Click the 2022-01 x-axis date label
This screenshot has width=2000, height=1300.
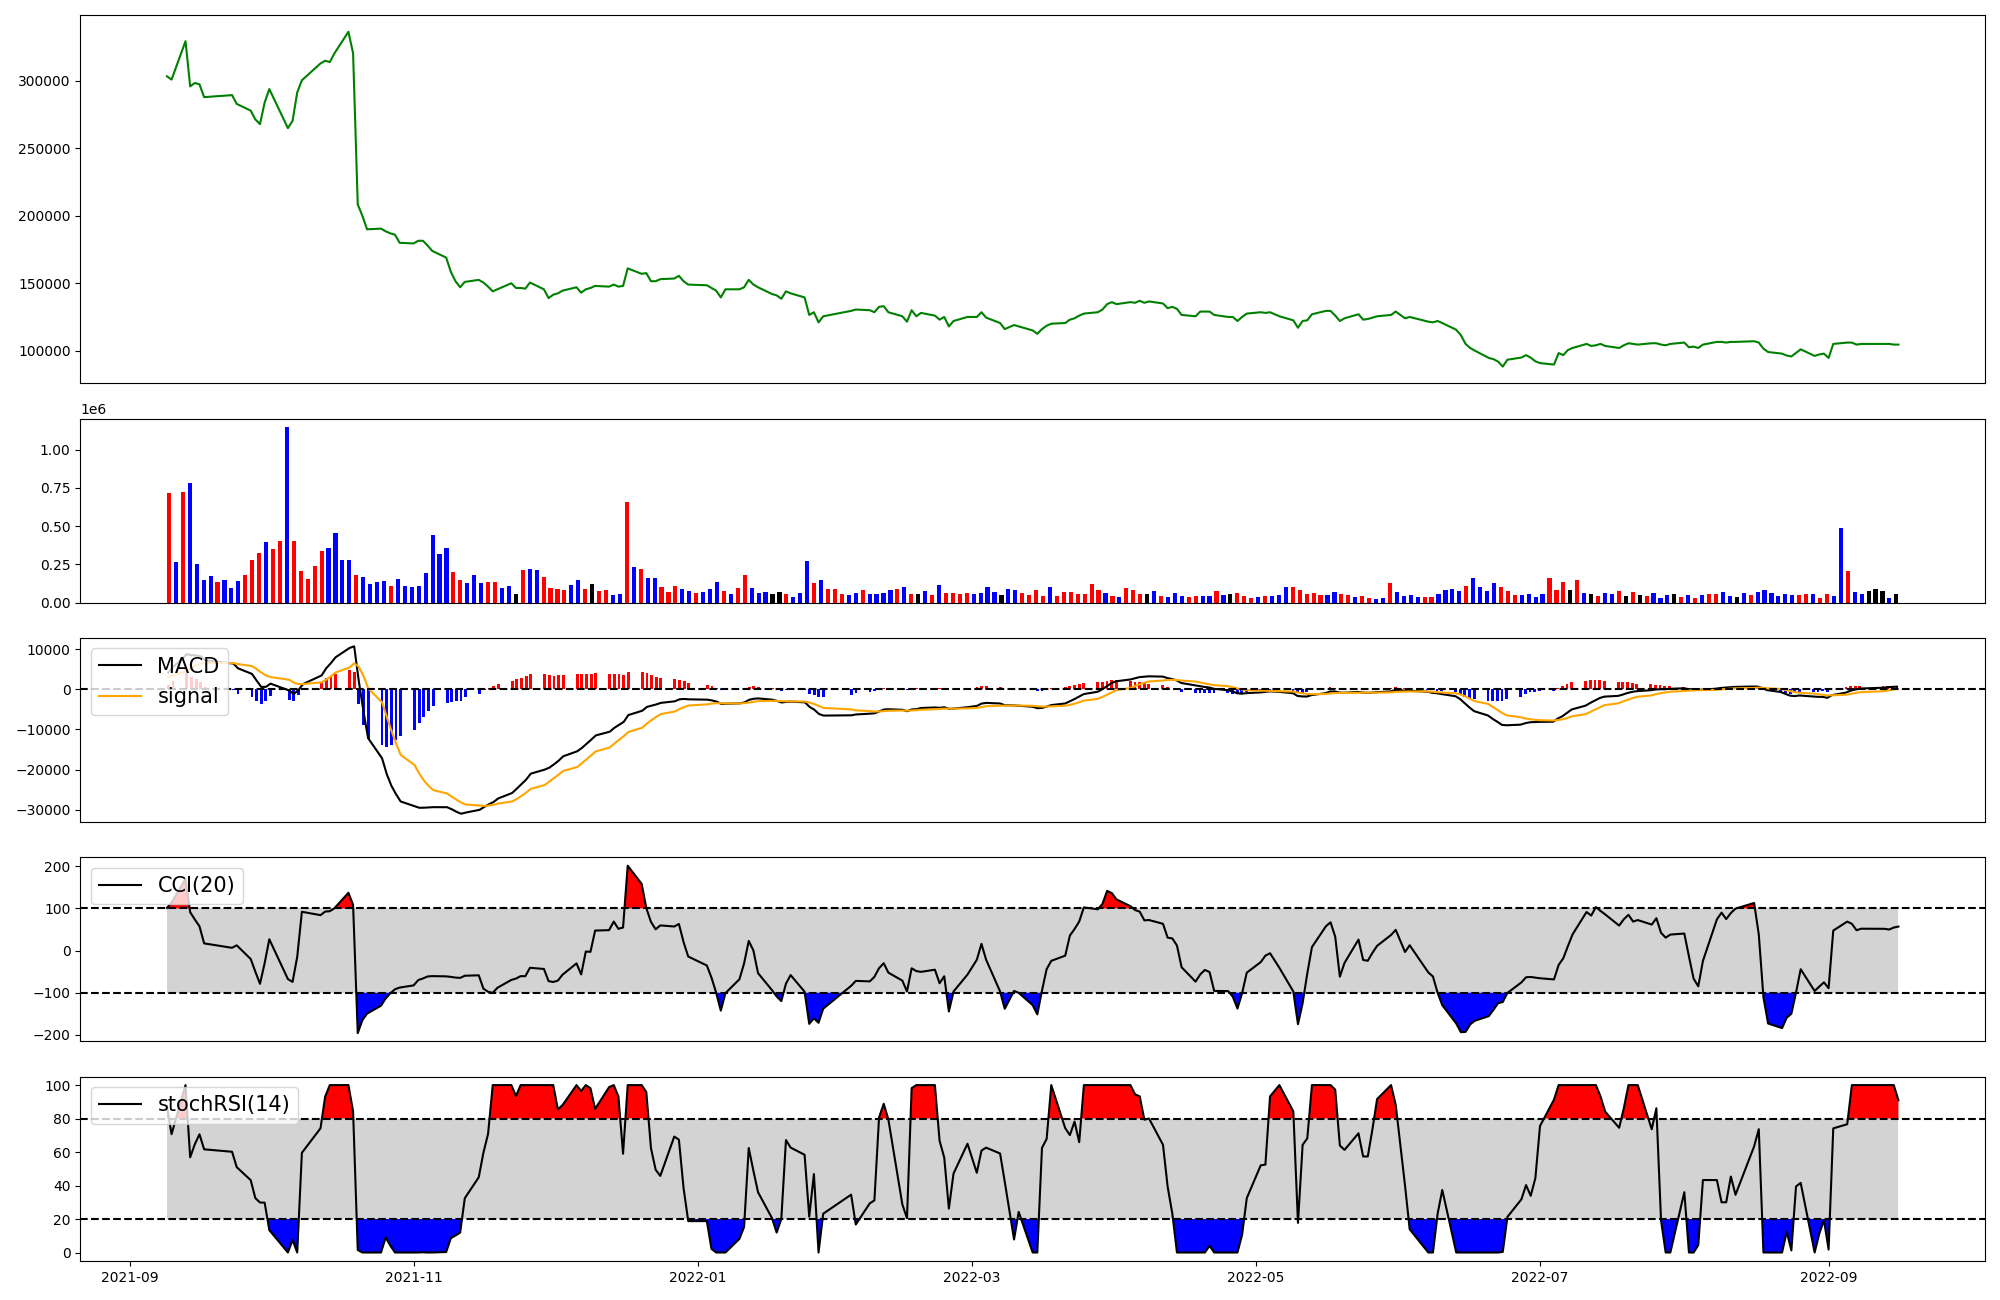(x=697, y=1277)
